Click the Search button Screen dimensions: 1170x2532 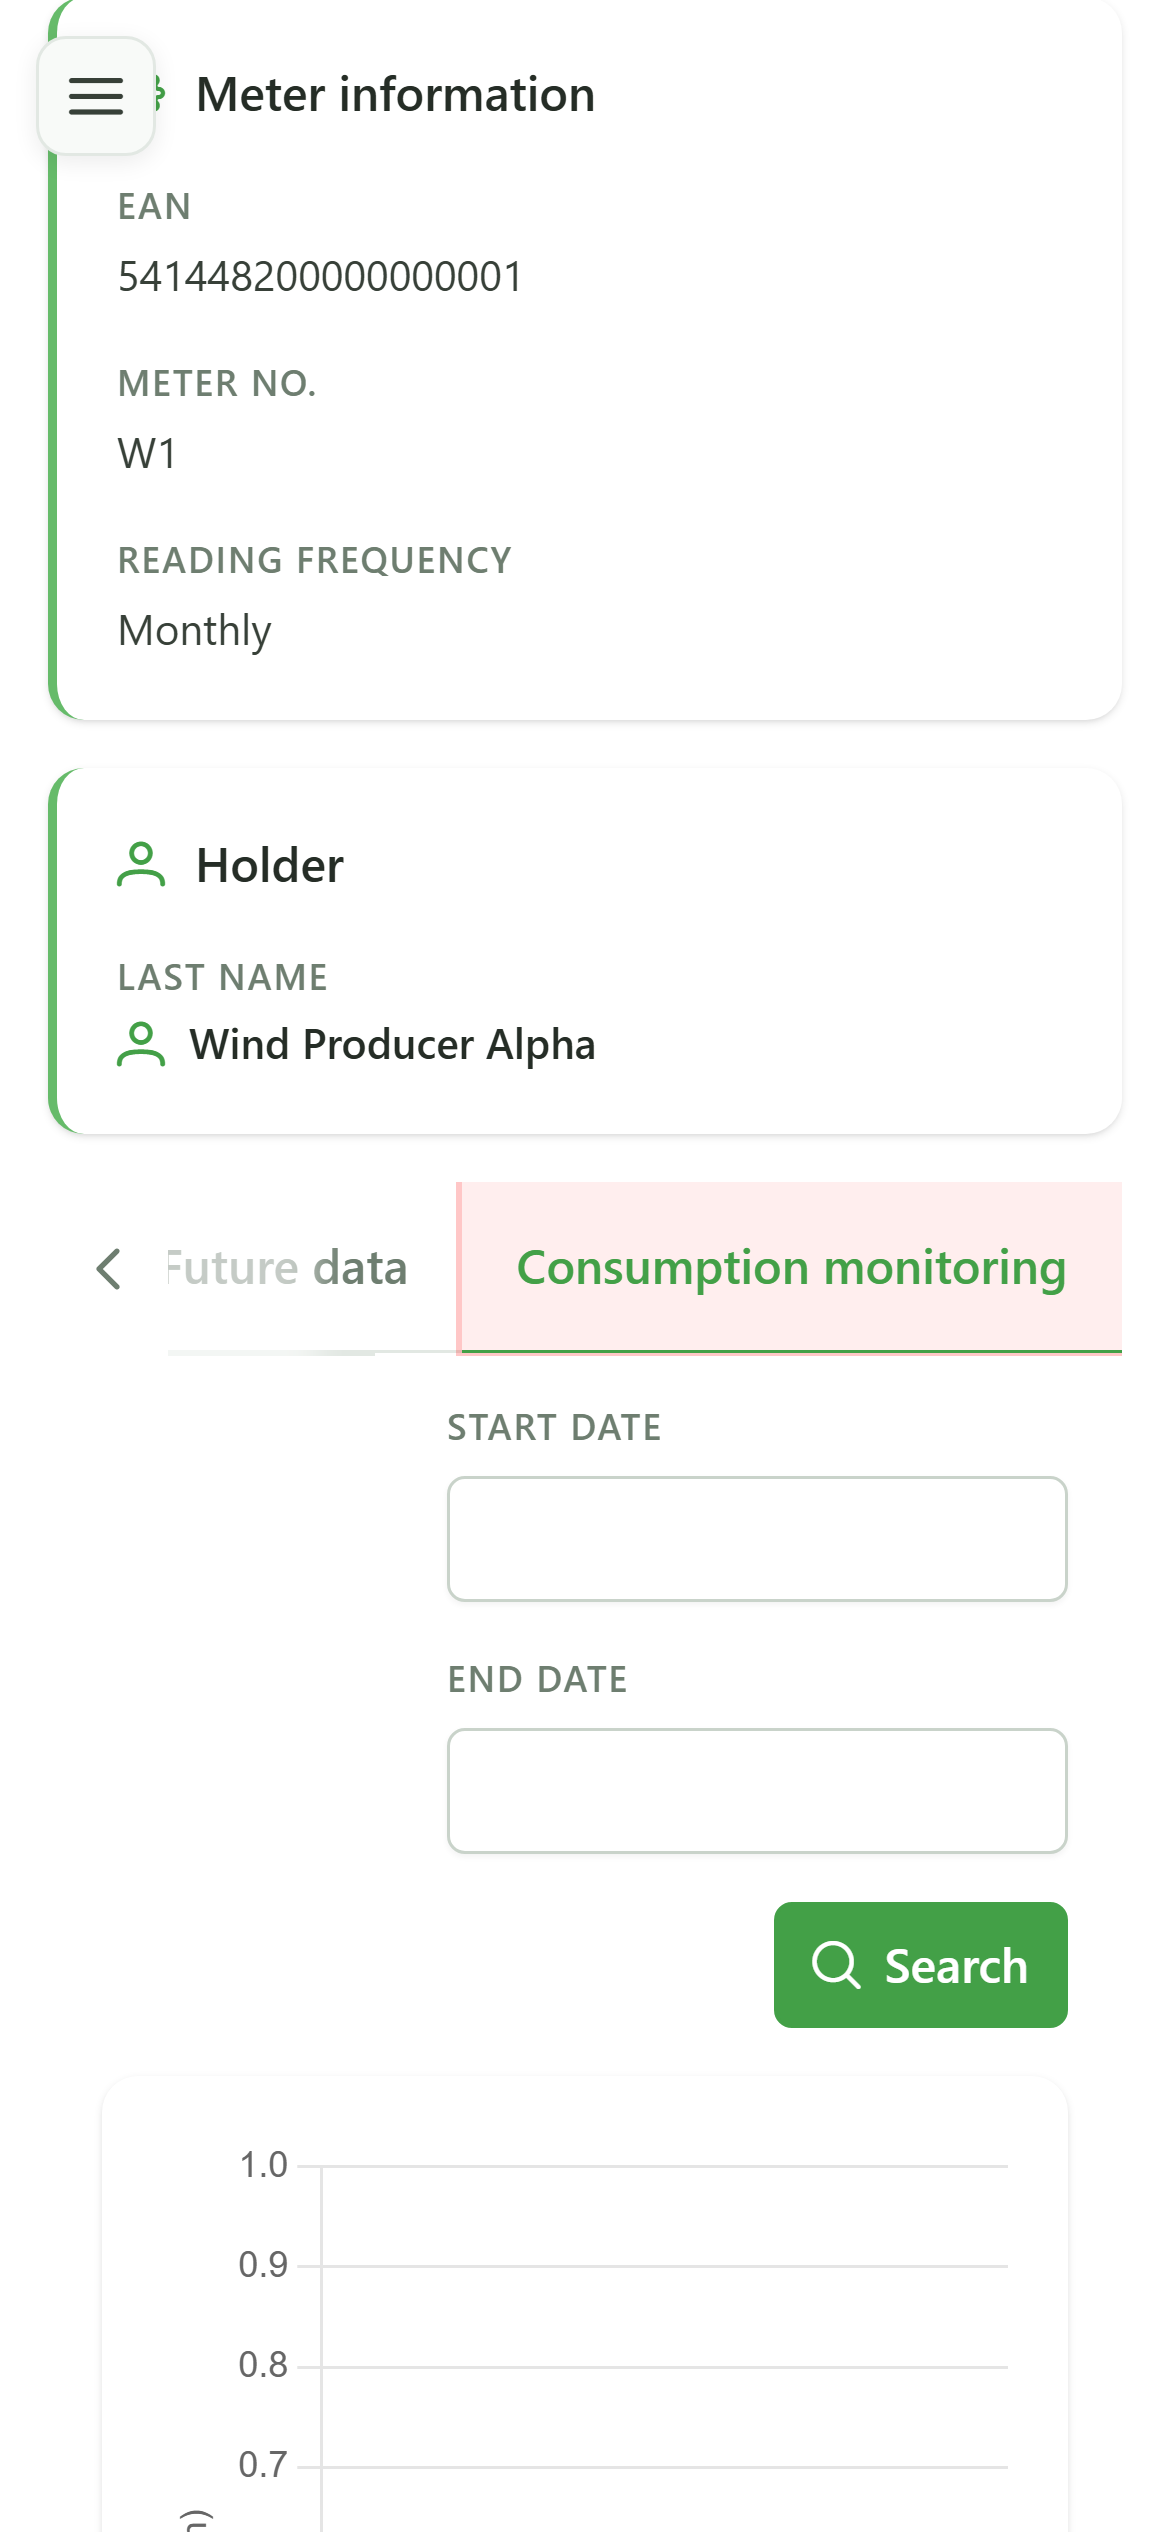point(920,1965)
